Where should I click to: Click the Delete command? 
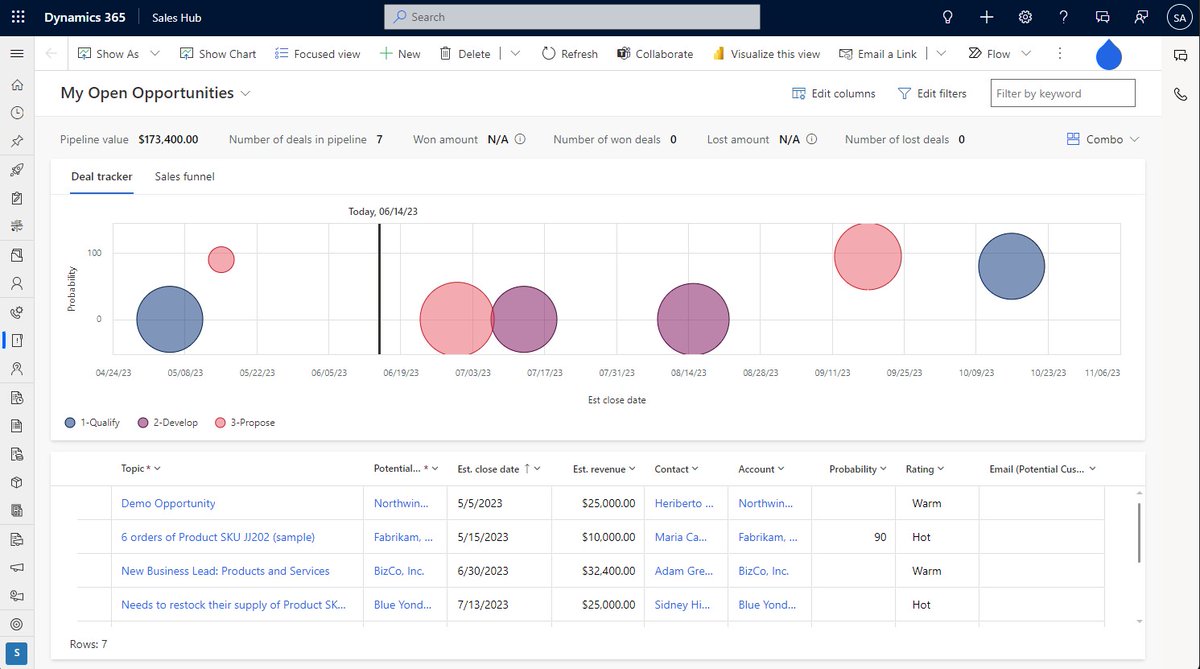[x=465, y=54]
